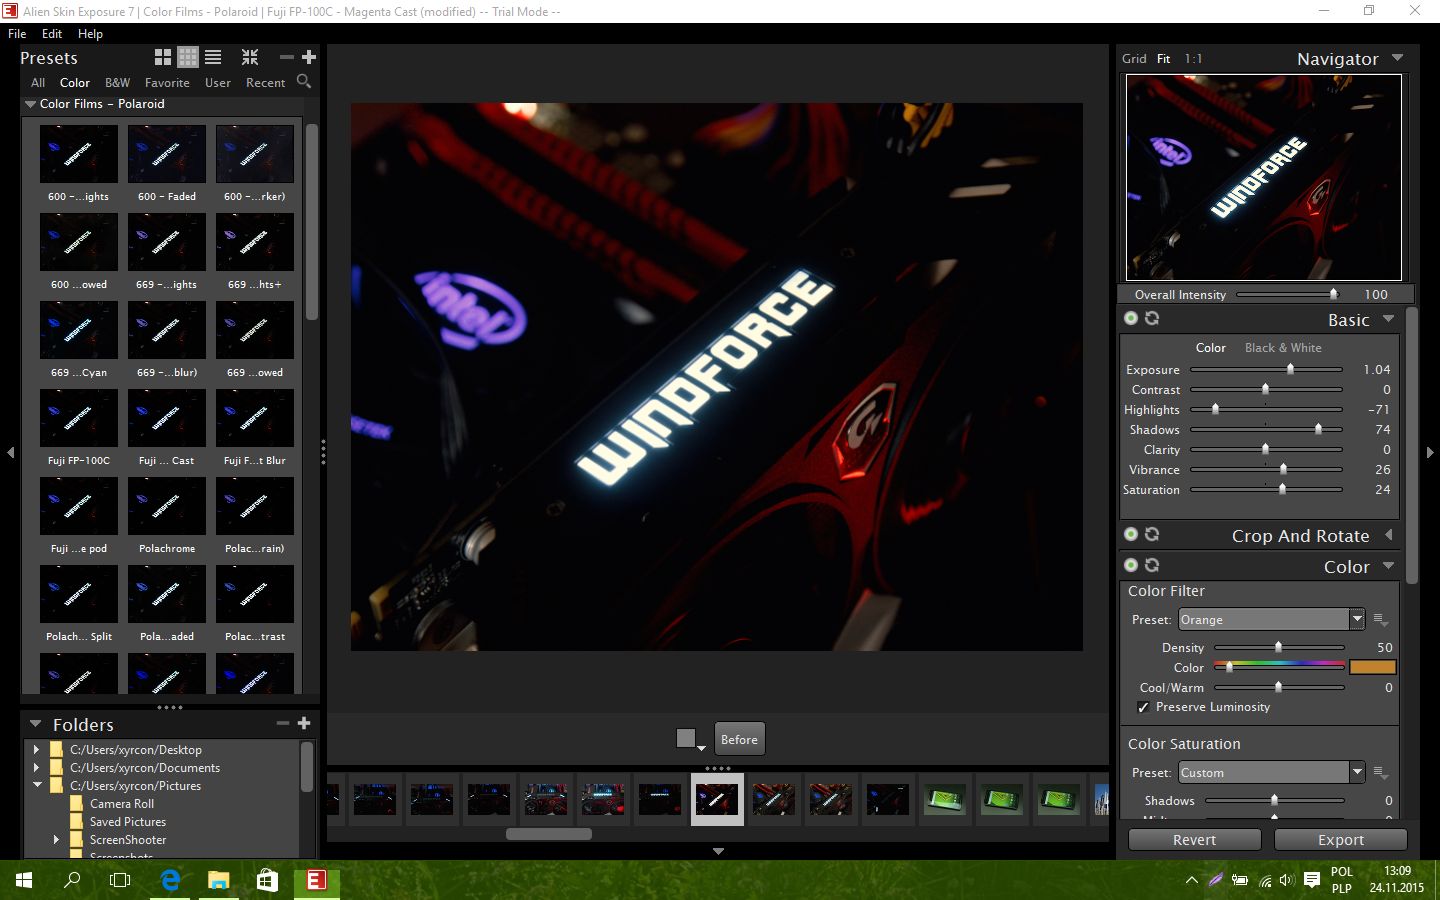
Task: Open the Edit menu
Action: click(x=52, y=33)
